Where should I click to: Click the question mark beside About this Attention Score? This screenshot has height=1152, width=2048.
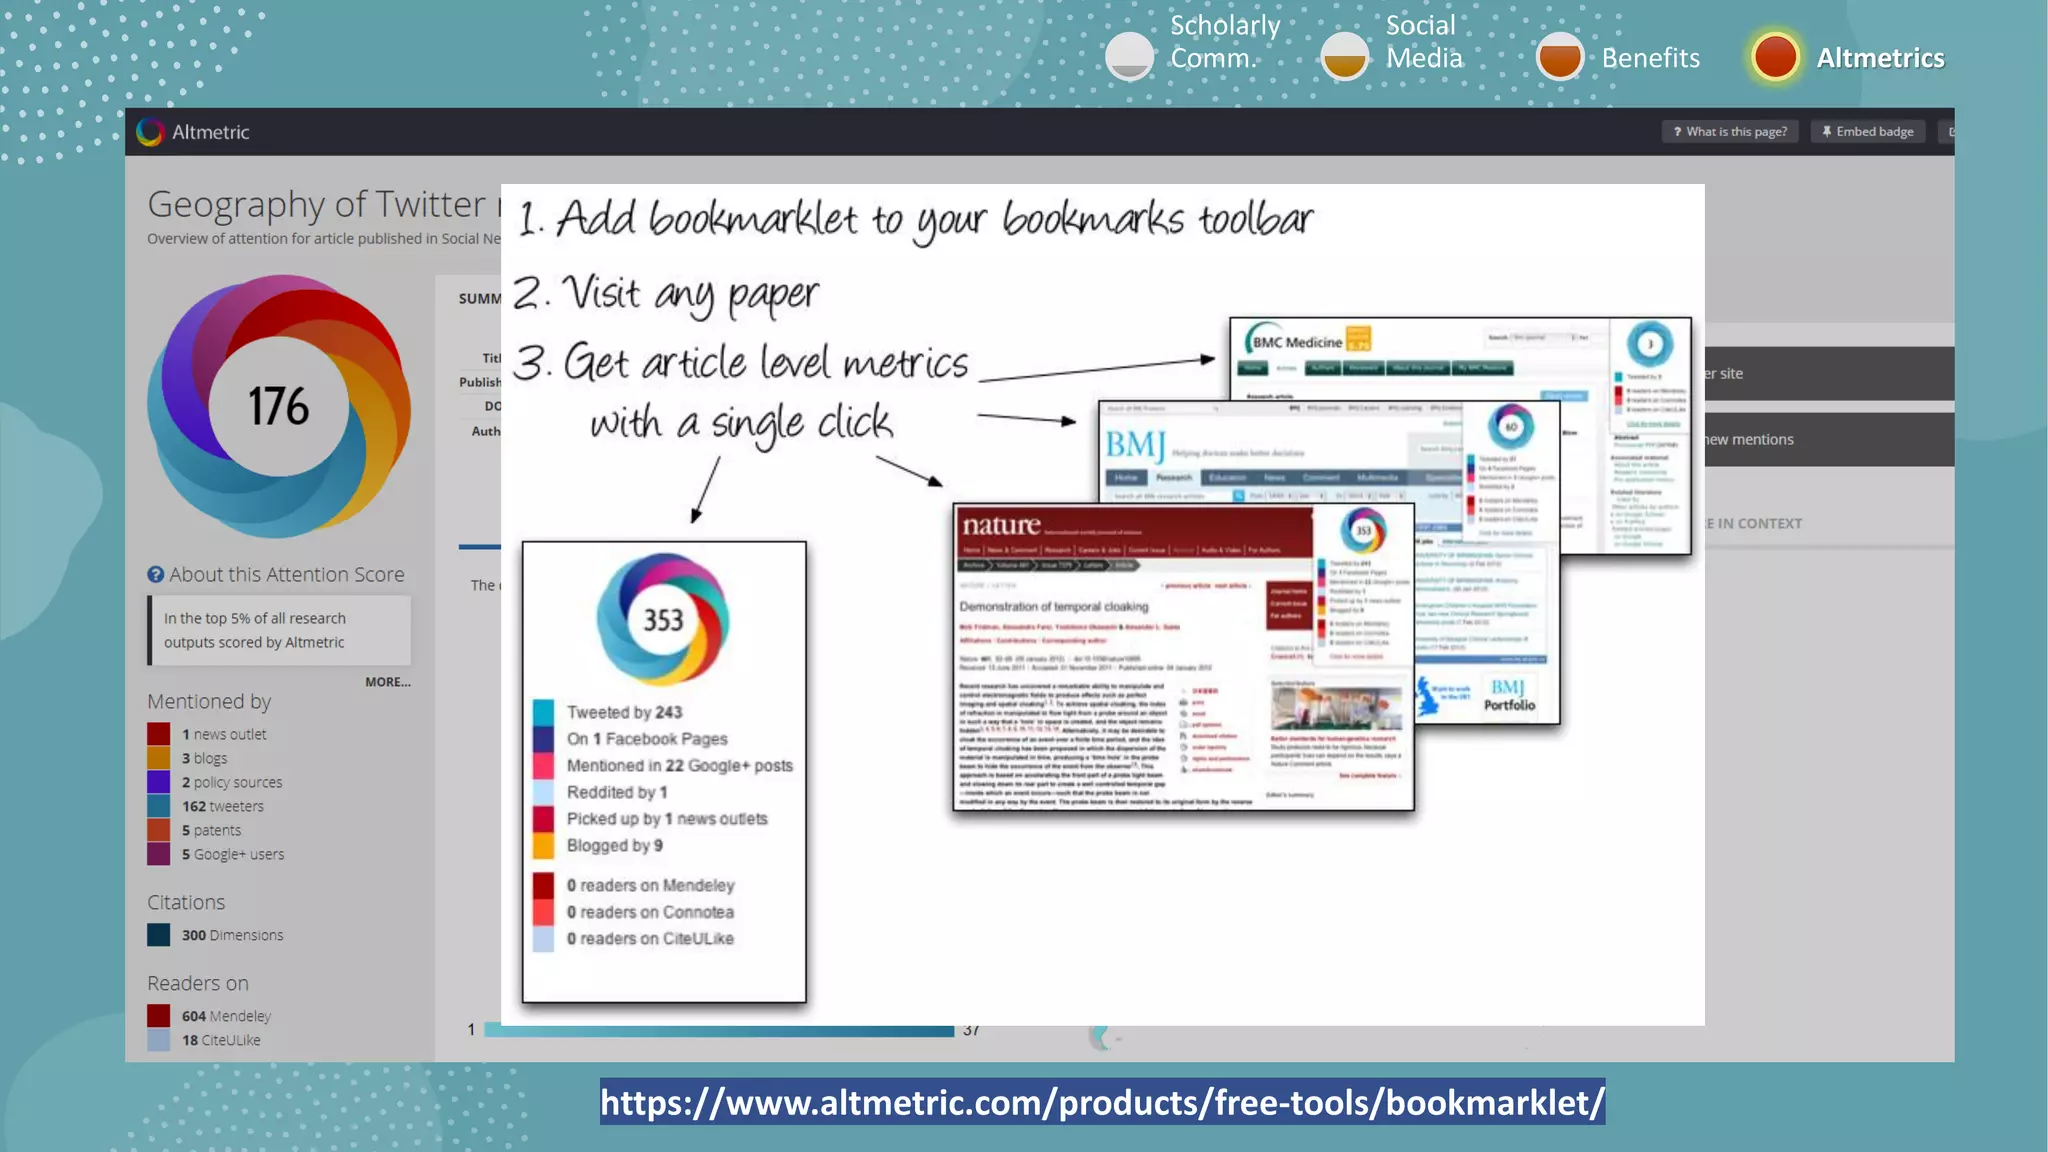tap(155, 575)
